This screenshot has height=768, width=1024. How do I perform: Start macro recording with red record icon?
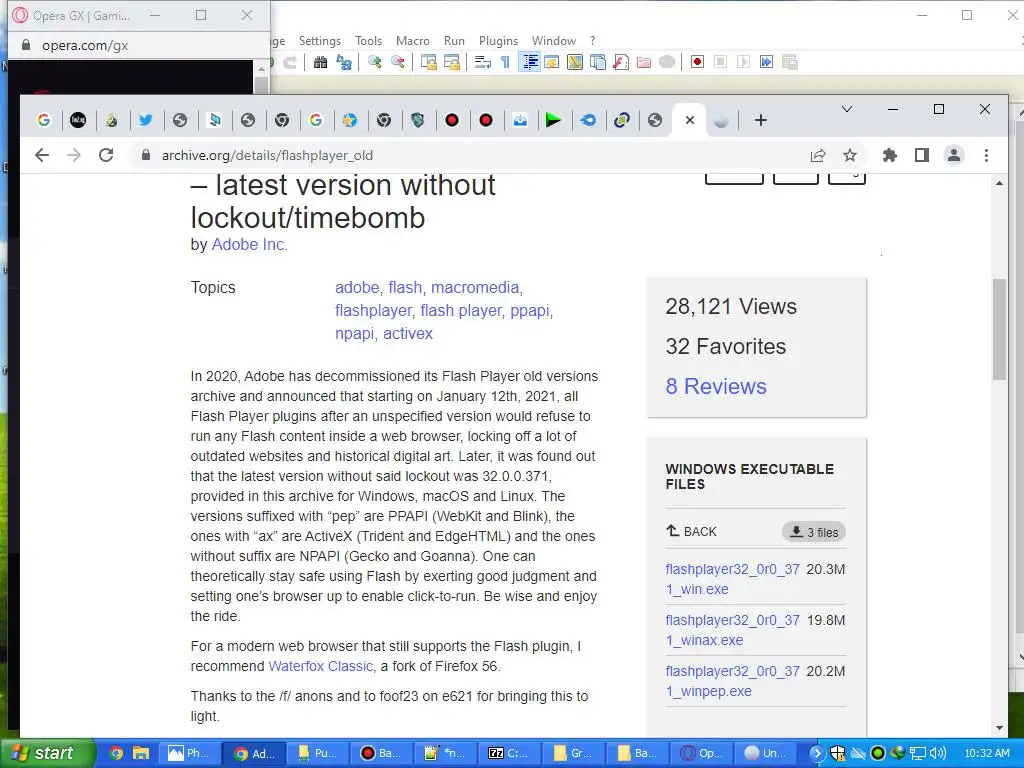pyautogui.click(x=697, y=62)
